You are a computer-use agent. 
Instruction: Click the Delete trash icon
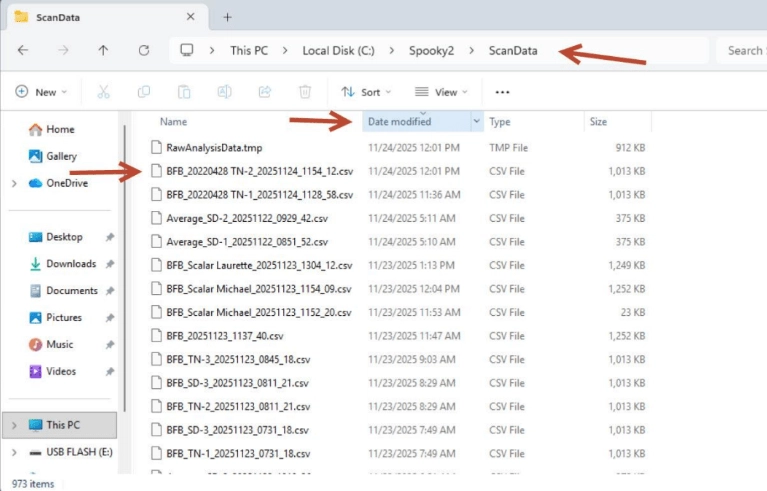tap(305, 92)
